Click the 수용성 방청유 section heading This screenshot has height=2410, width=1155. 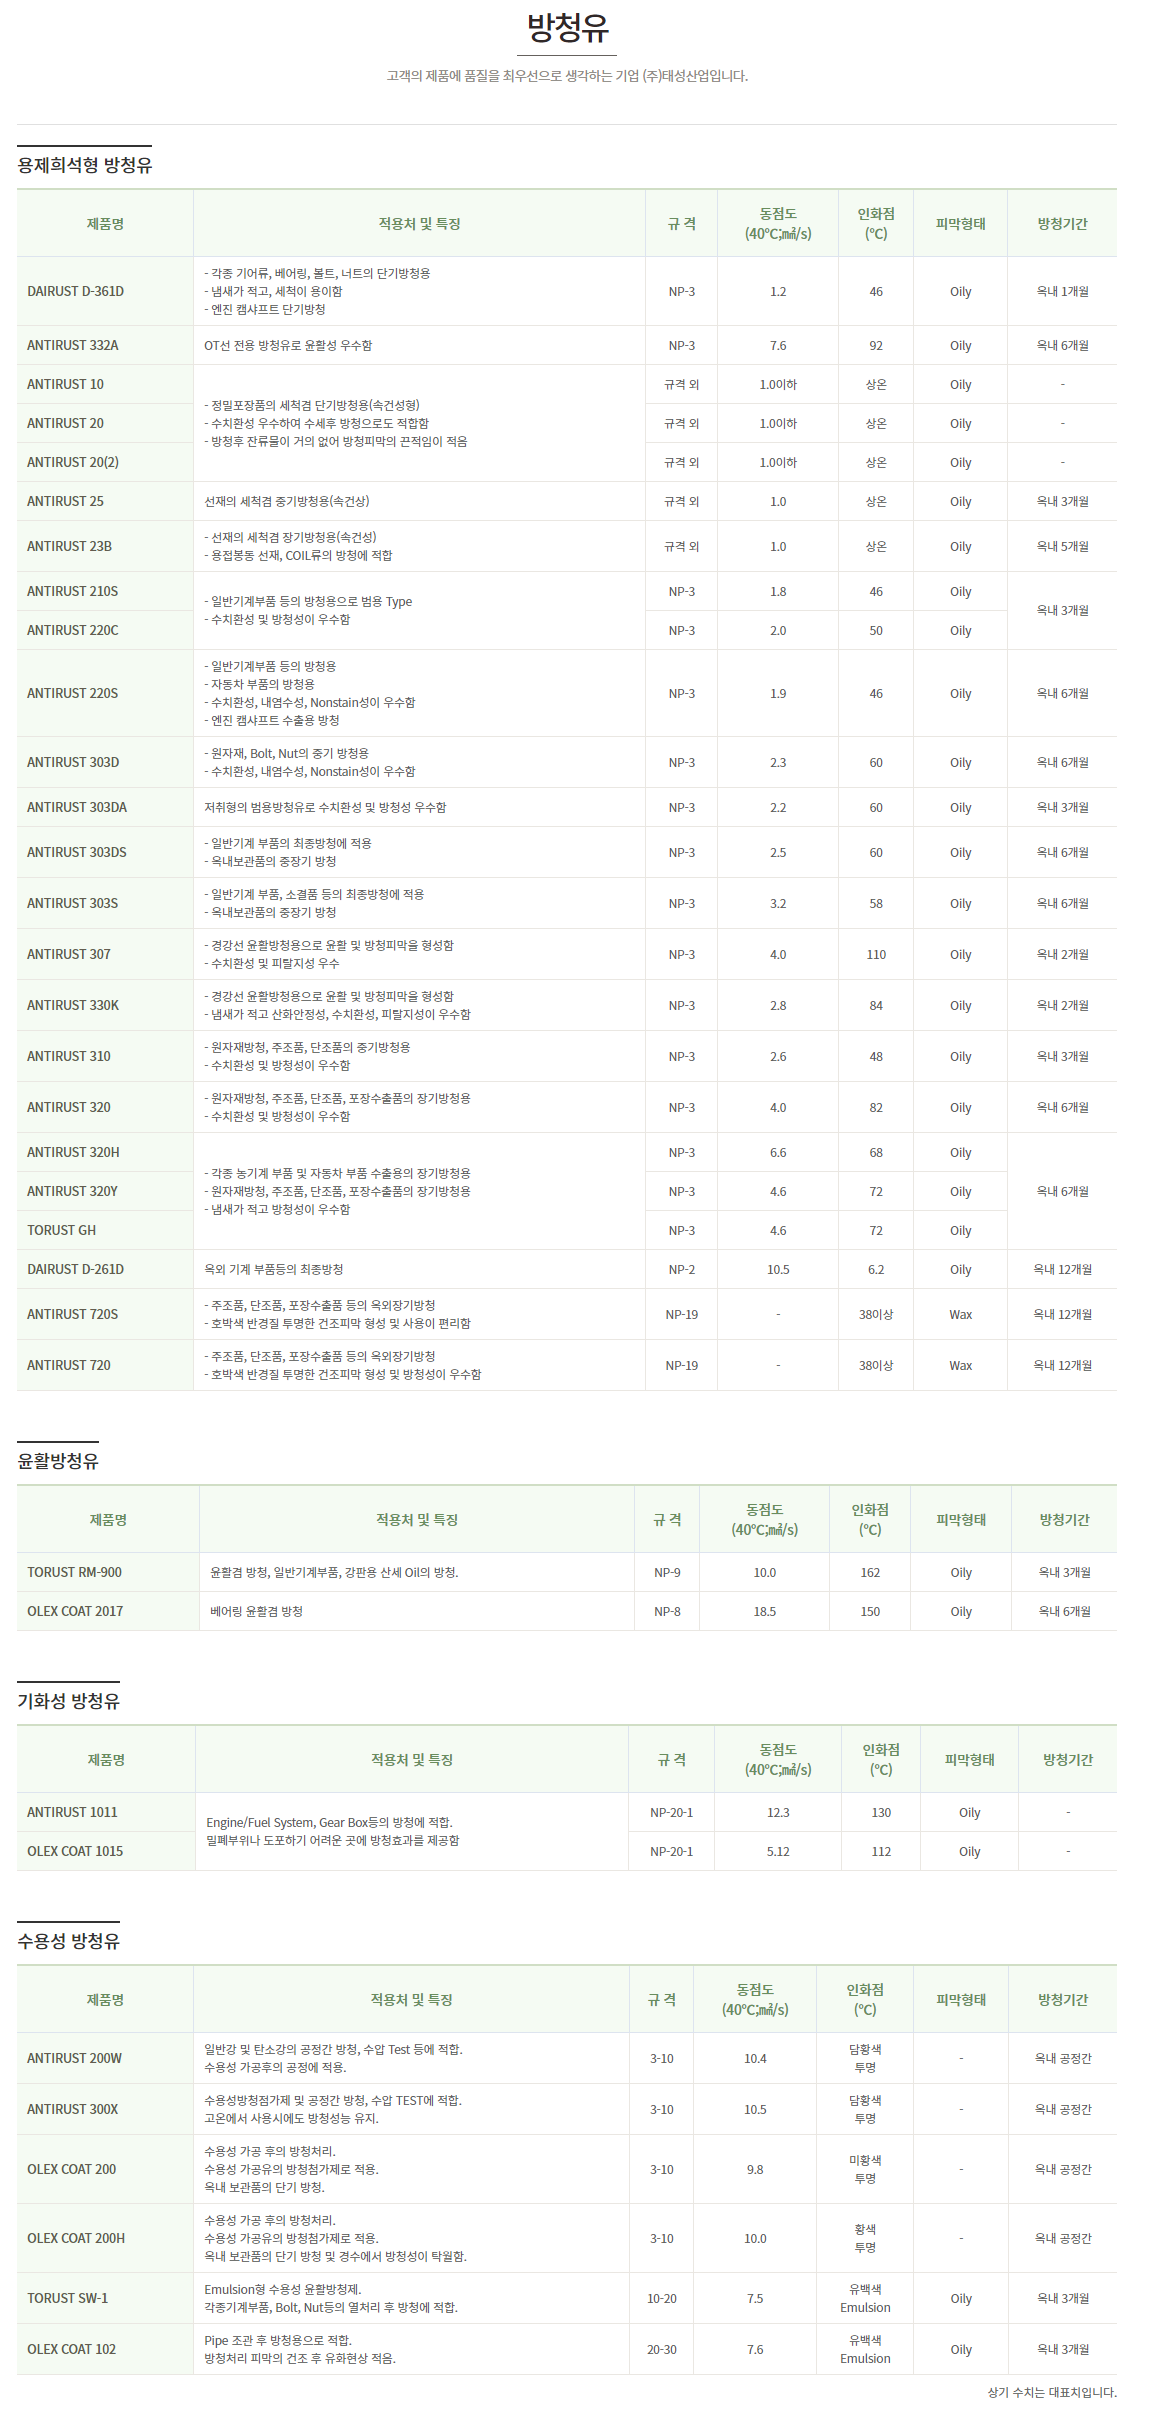(68, 1941)
